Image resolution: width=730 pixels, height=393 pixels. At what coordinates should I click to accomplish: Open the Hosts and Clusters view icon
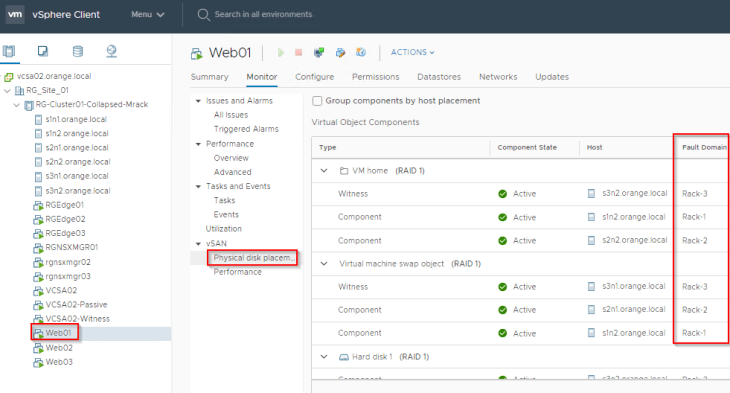pyautogui.click(x=9, y=51)
